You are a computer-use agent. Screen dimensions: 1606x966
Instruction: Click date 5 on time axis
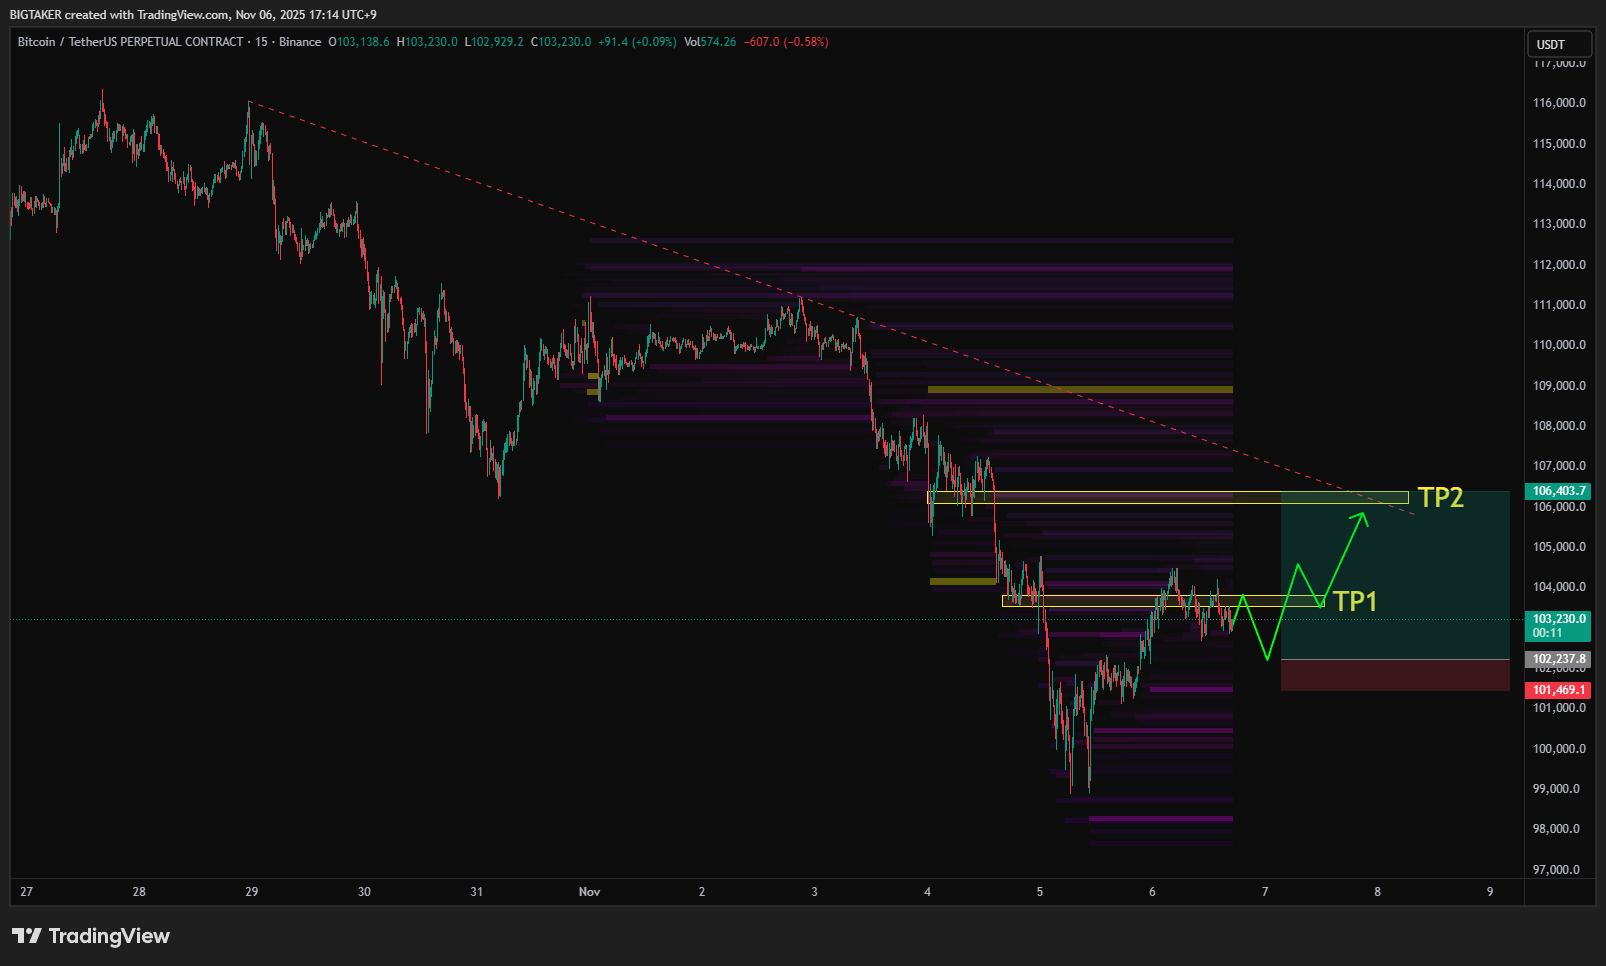(1040, 892)
